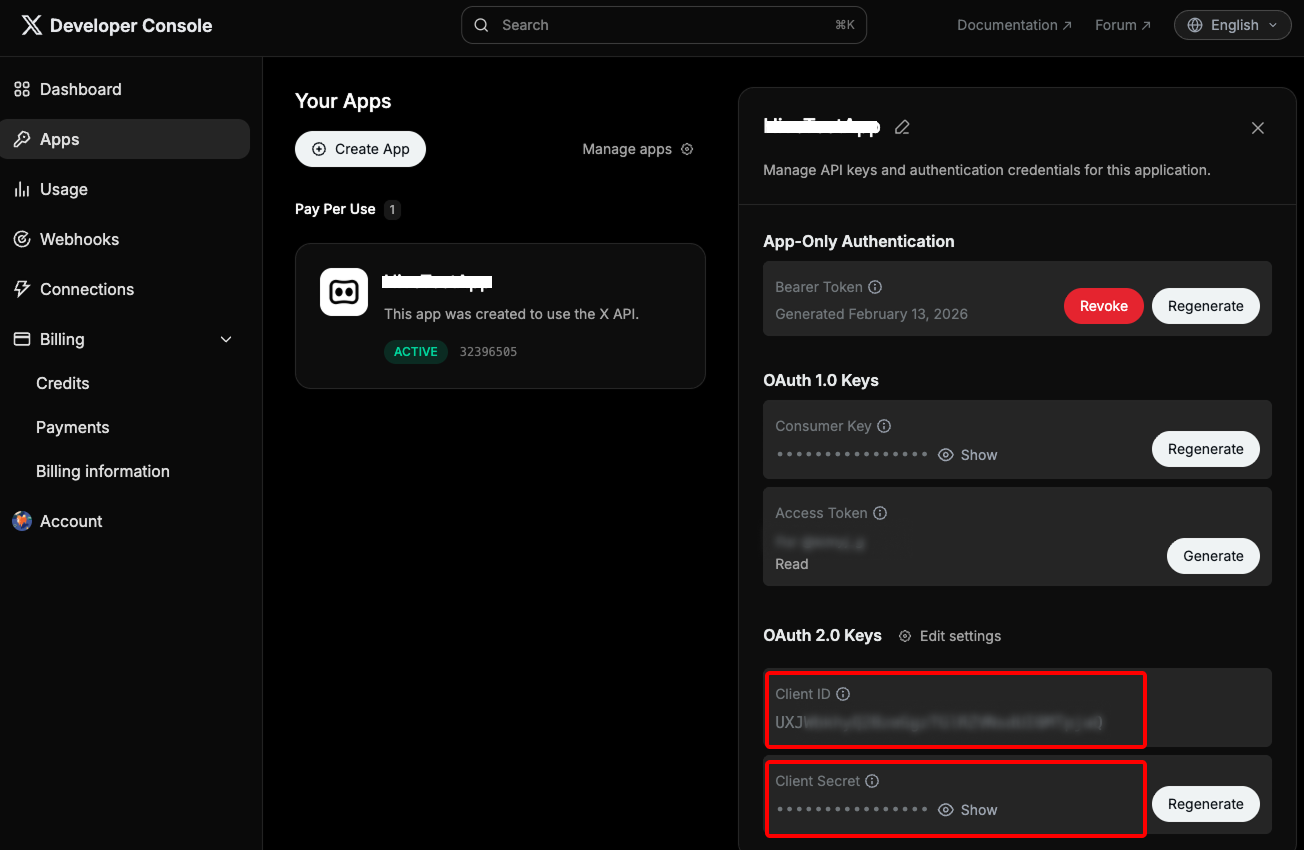Reveal the Client Secret with Show
This screenshot has width=1304, height=850.
click(968, 810)
